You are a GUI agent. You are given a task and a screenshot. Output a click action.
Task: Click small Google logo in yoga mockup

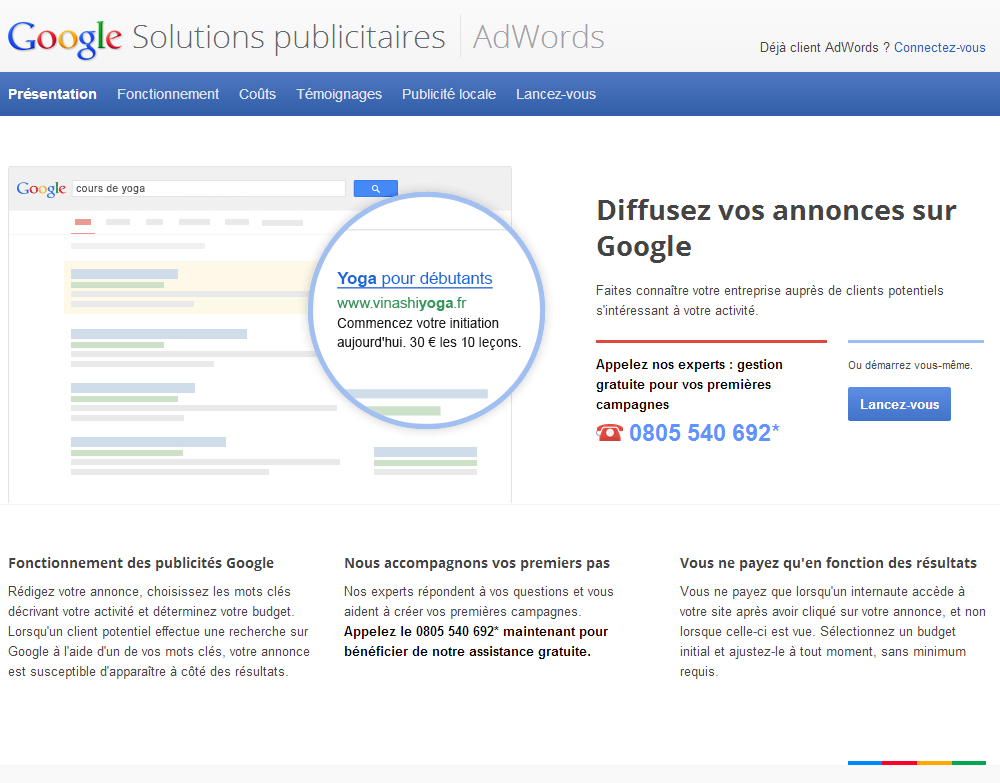[x=41, y=189]
